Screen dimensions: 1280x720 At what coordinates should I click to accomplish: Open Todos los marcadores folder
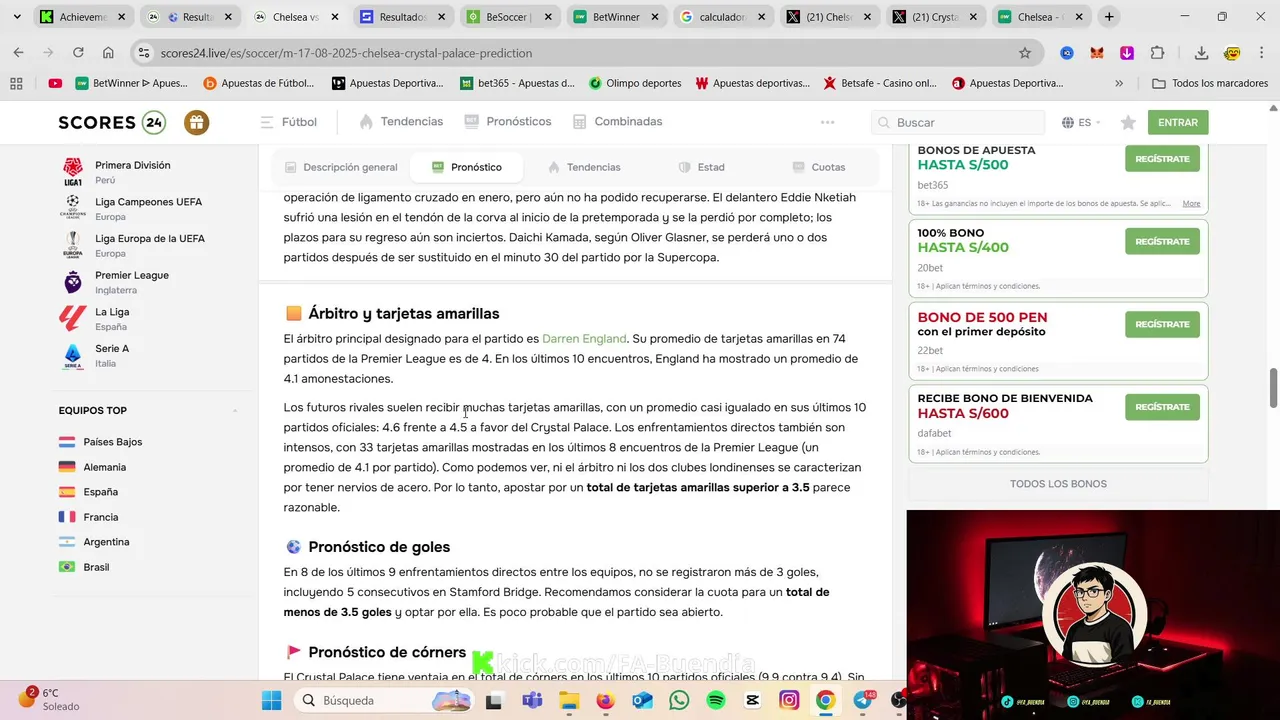pyautogui.click(x=1211, y=83)
